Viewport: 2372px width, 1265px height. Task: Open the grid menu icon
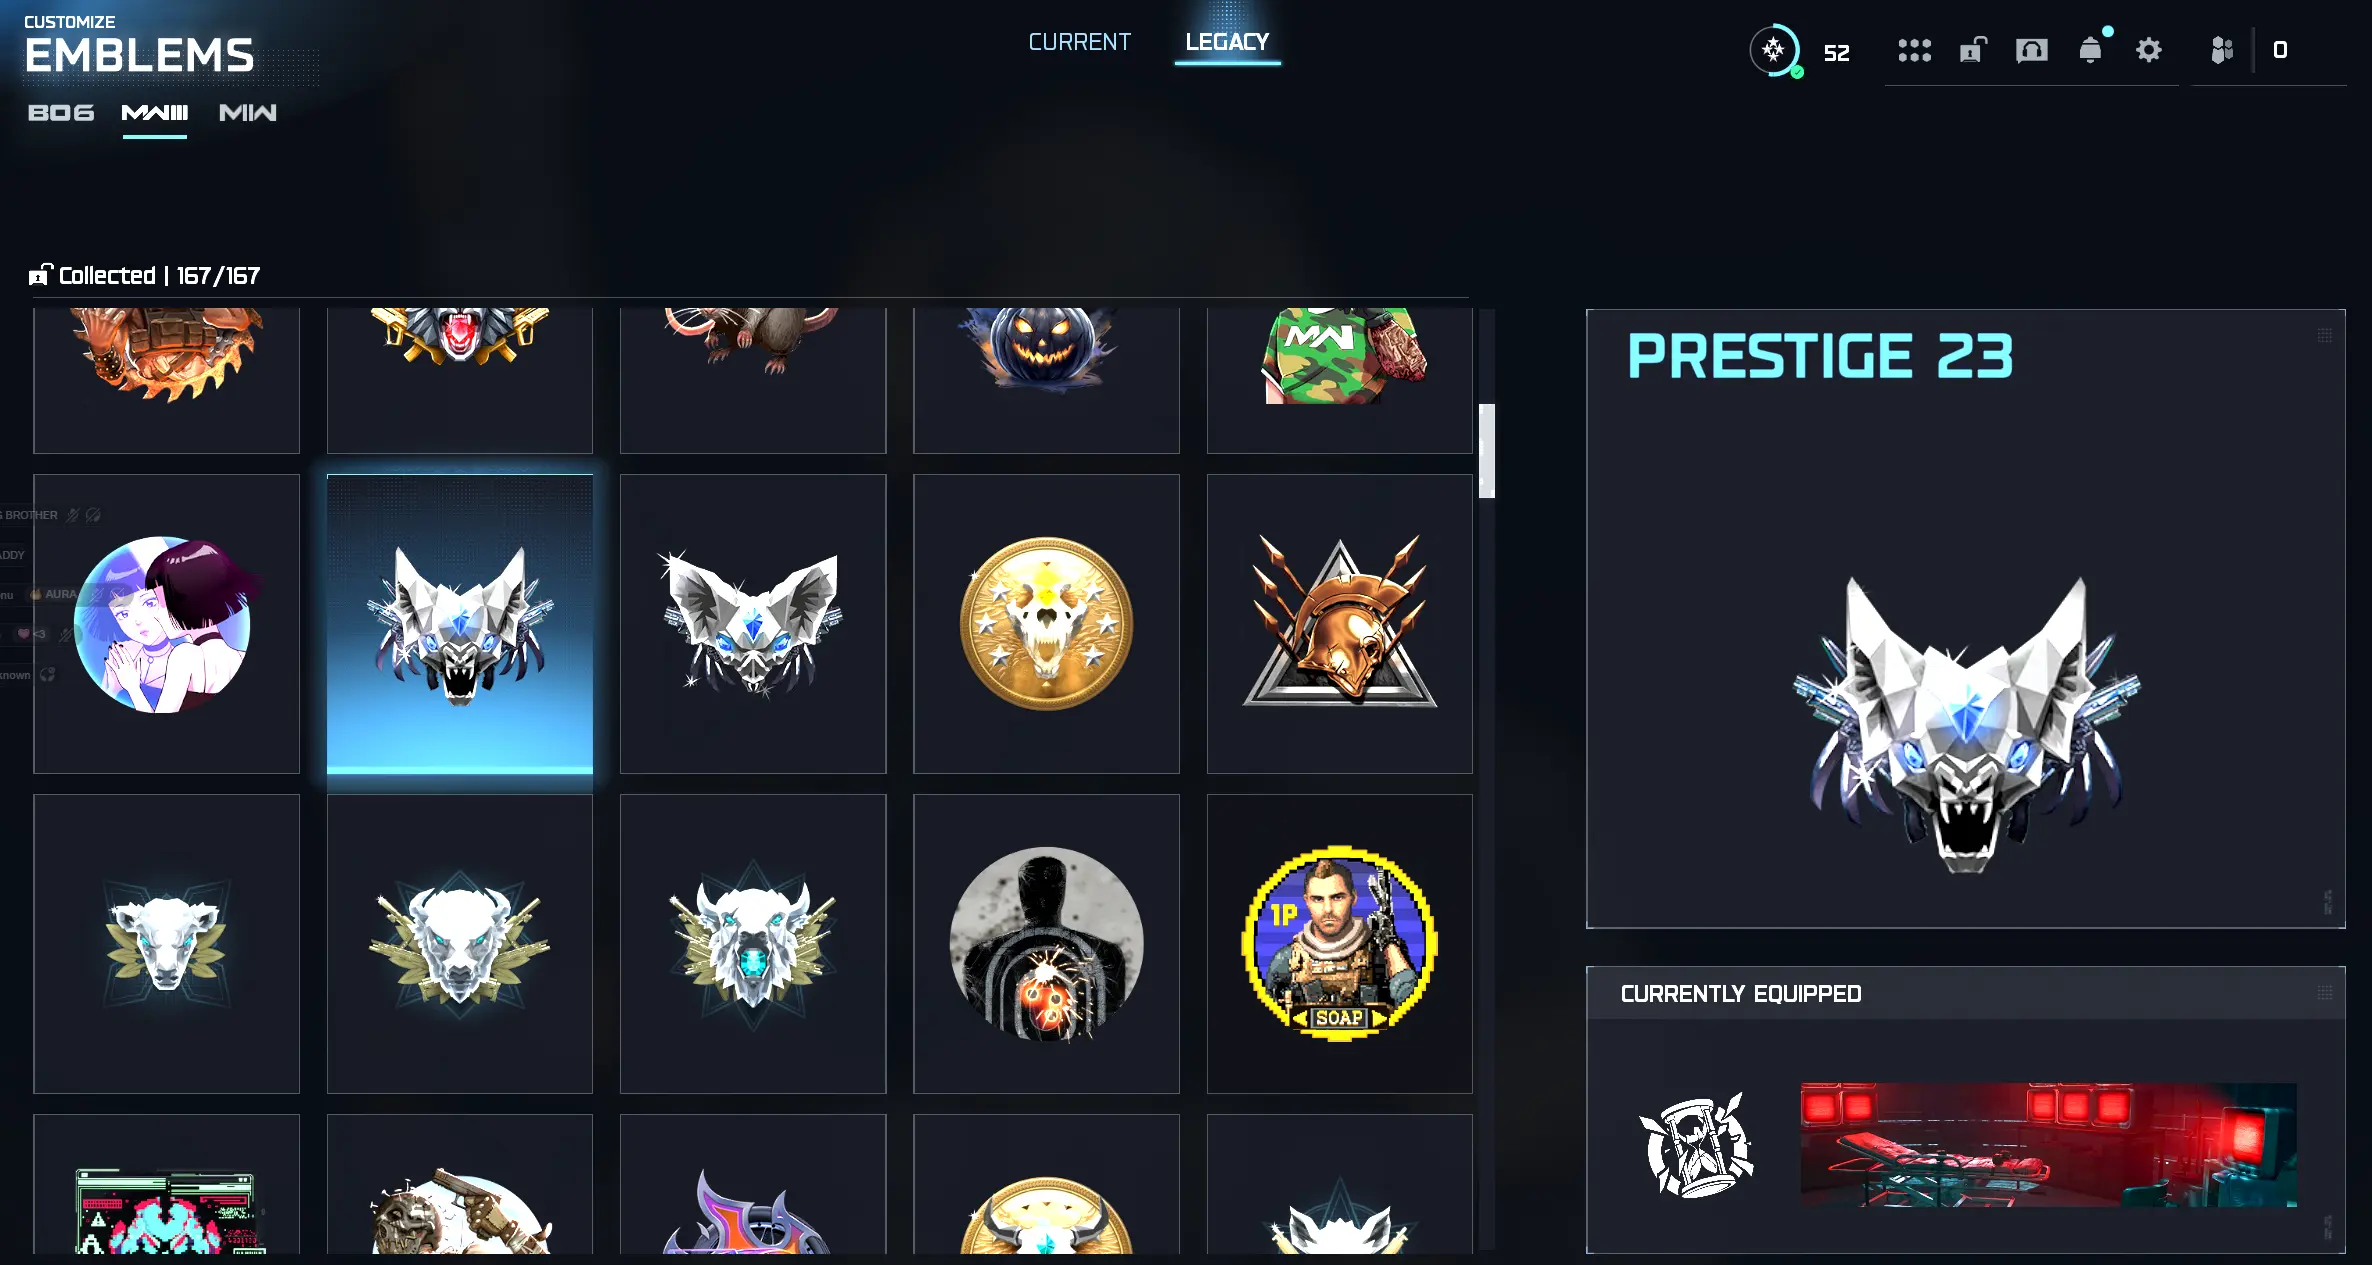(x=1914, y=50)
